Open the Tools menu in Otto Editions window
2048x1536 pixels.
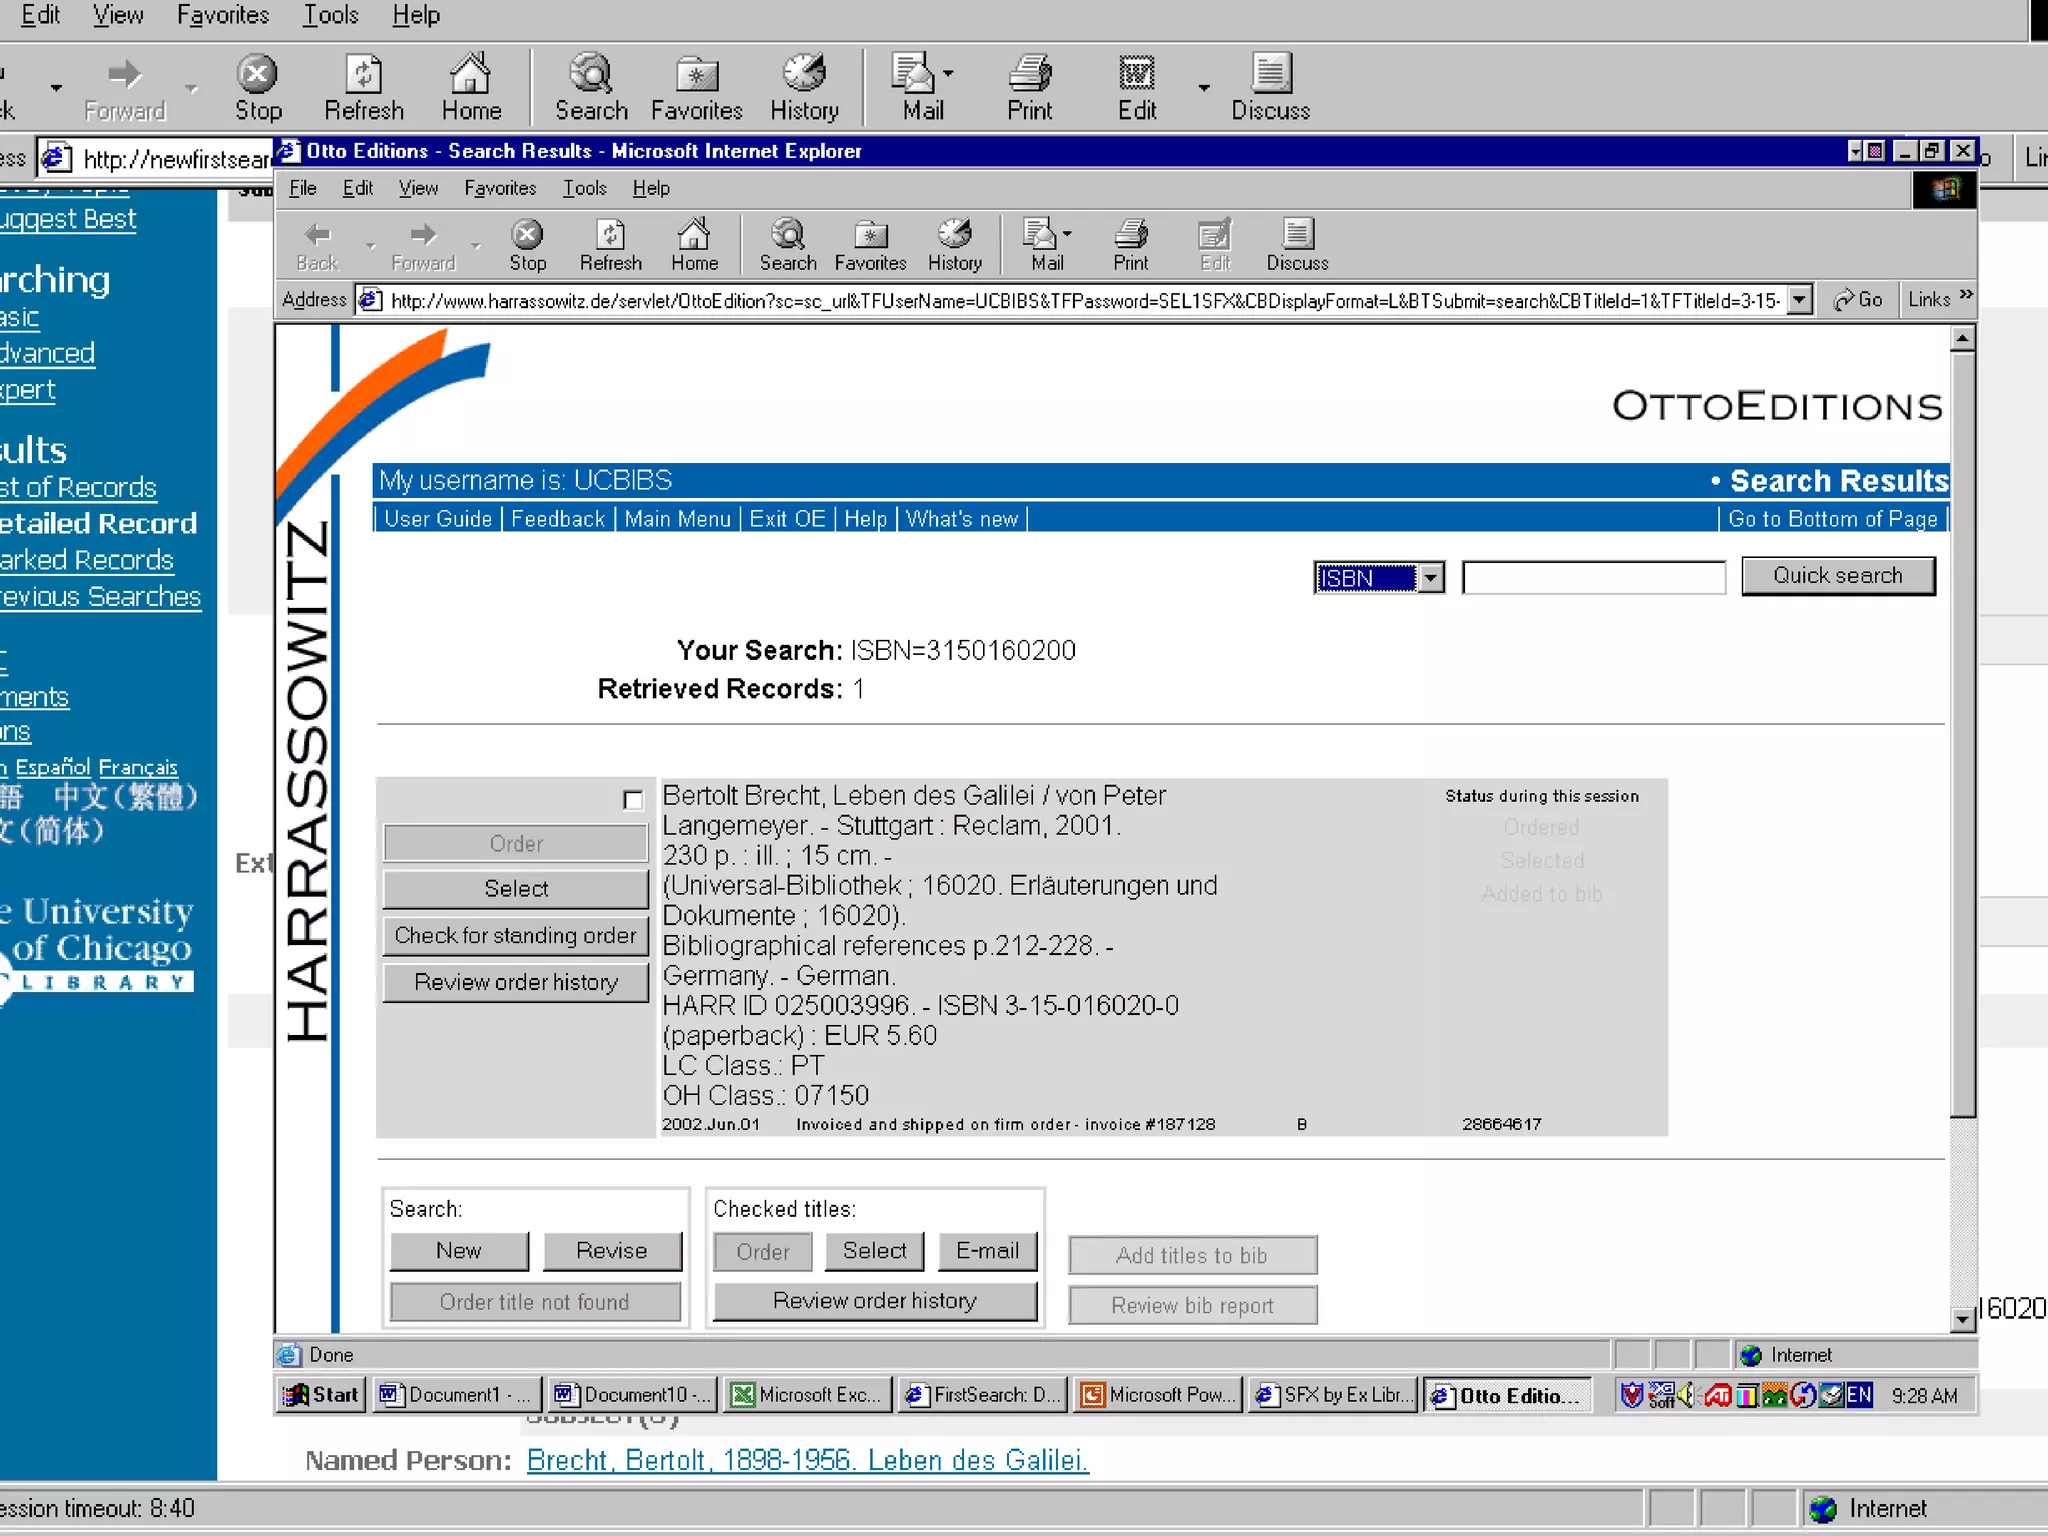click(584, 188)
